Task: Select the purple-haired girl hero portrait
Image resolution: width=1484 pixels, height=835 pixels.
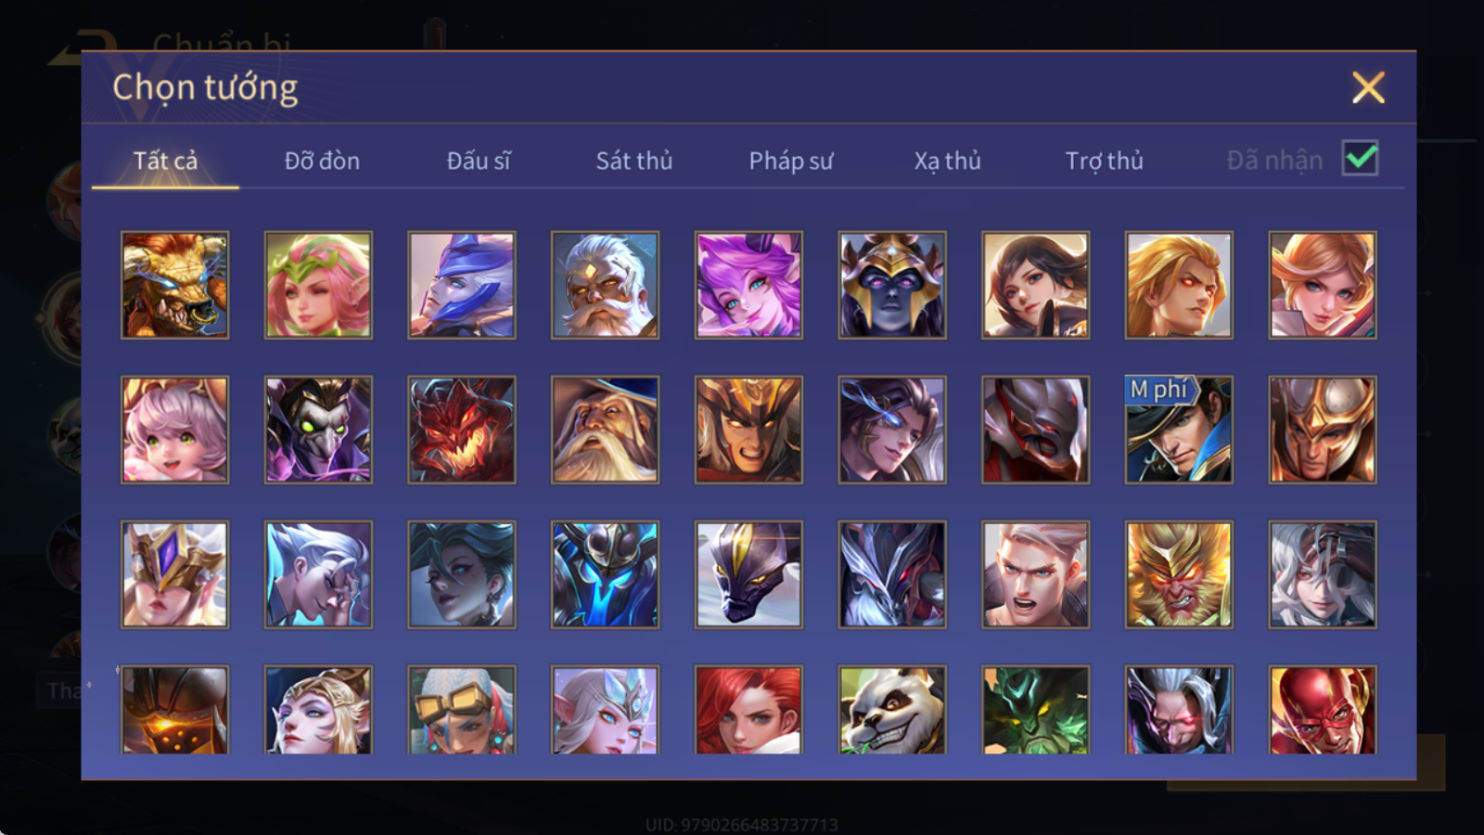Action: [749, 285]
